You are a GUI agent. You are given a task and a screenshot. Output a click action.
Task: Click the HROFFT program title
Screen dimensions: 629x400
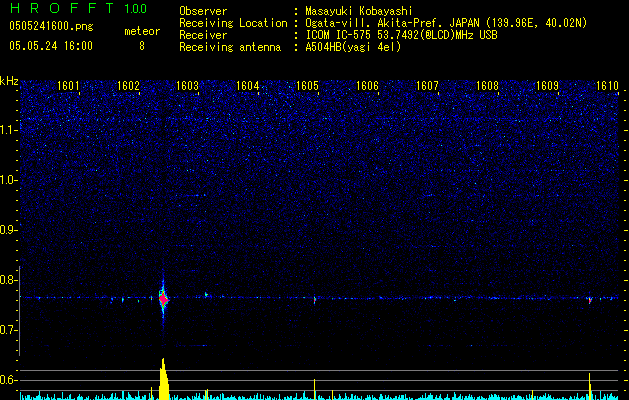(62, 8)
